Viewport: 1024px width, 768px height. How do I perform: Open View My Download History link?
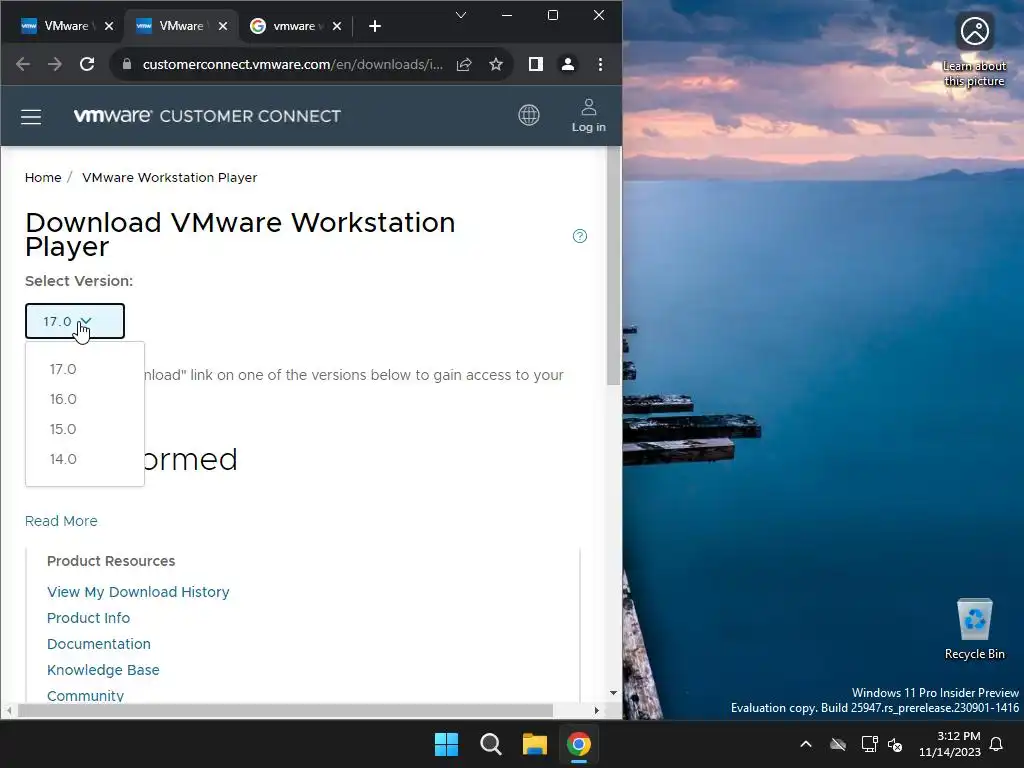point(138,592)
